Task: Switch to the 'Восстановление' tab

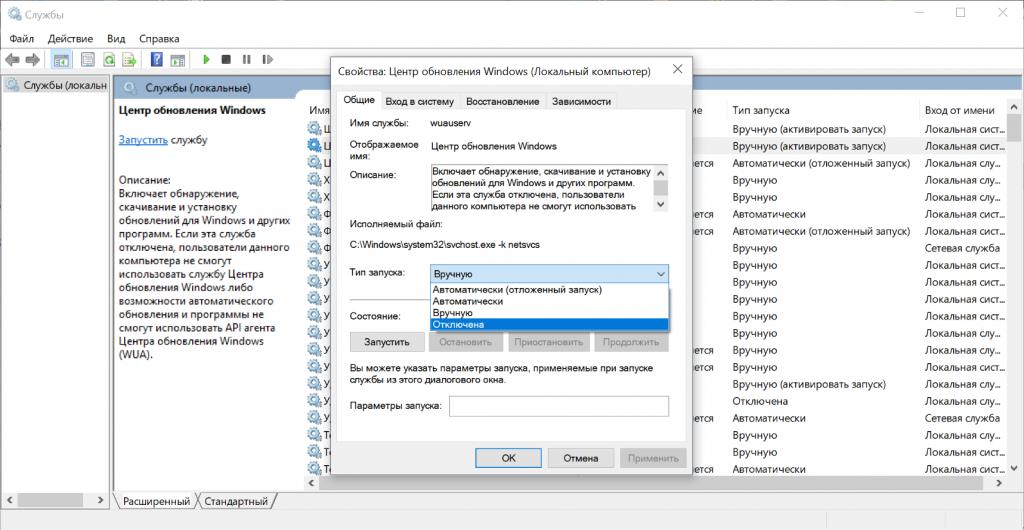Action: click(502, 101)
